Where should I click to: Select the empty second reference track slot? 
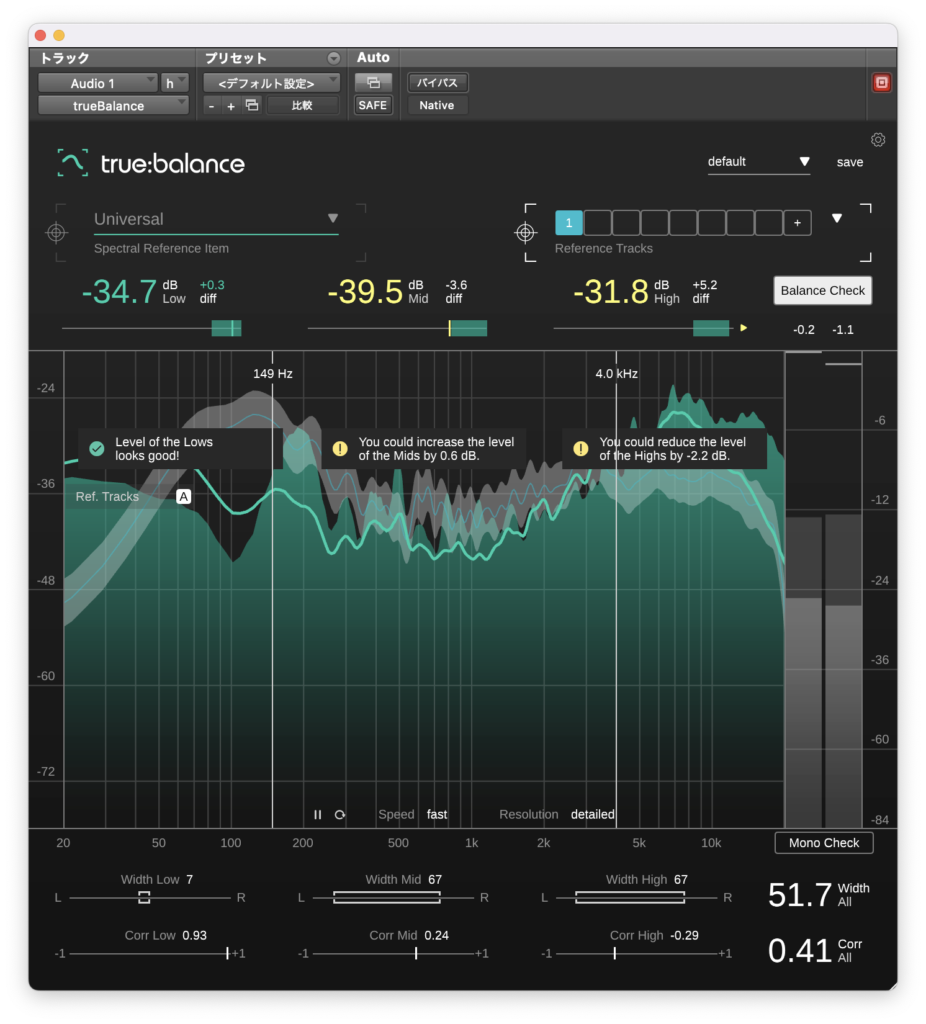coord(598,223)
